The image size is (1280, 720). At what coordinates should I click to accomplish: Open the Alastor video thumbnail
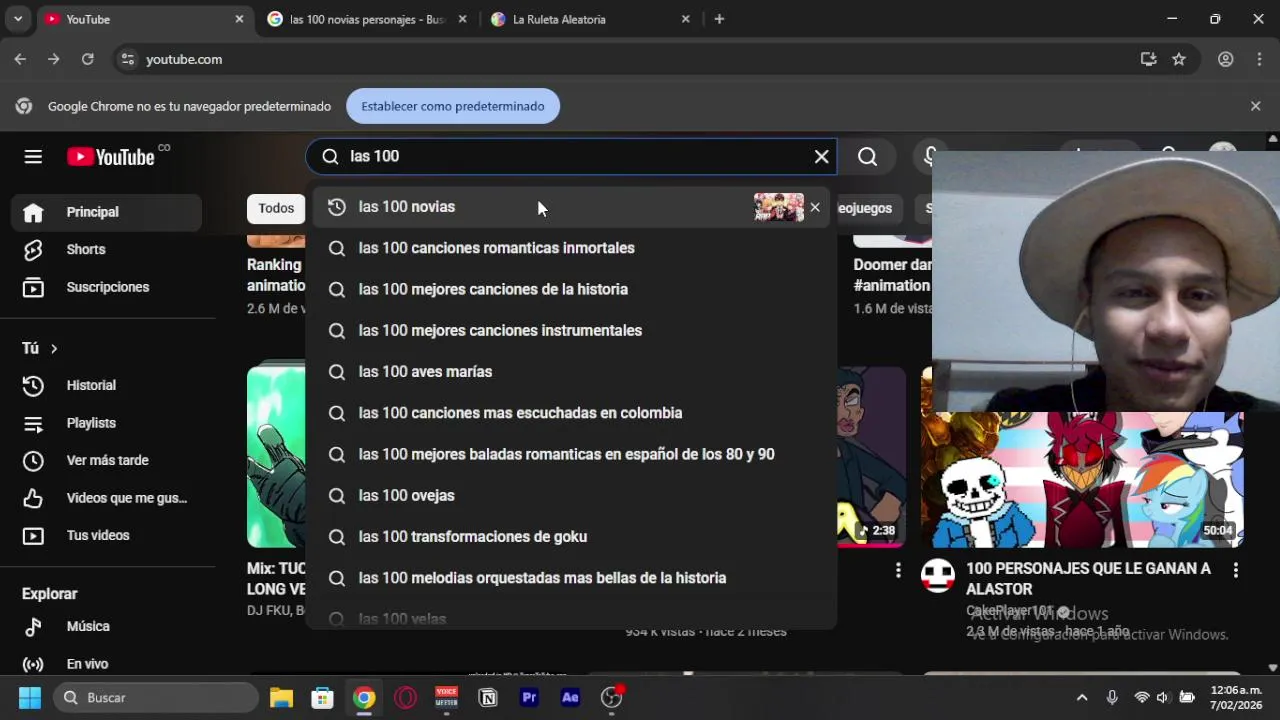pyautogui.click(x=1082, y=480)
